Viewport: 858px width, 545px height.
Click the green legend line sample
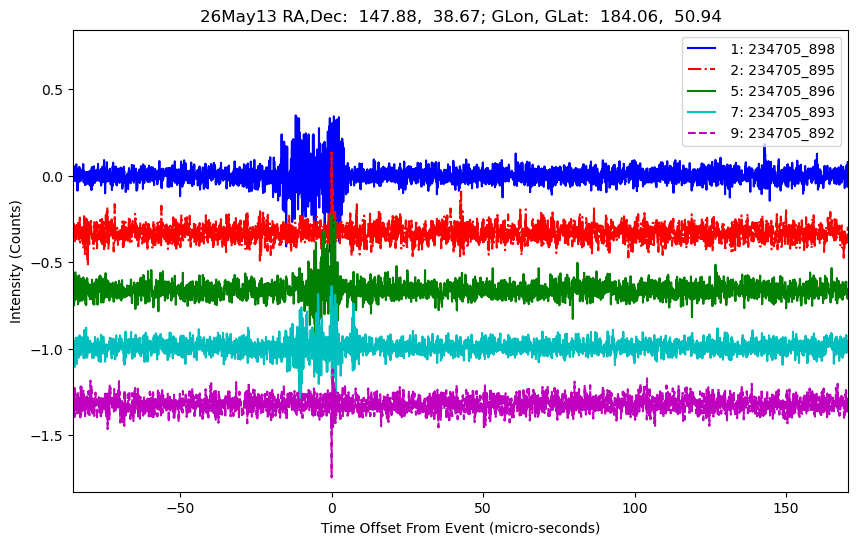pos(702,91)
